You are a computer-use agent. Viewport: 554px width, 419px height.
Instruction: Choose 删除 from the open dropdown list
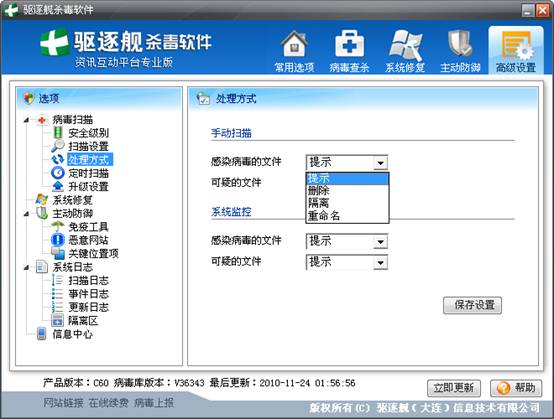[347, 190]
